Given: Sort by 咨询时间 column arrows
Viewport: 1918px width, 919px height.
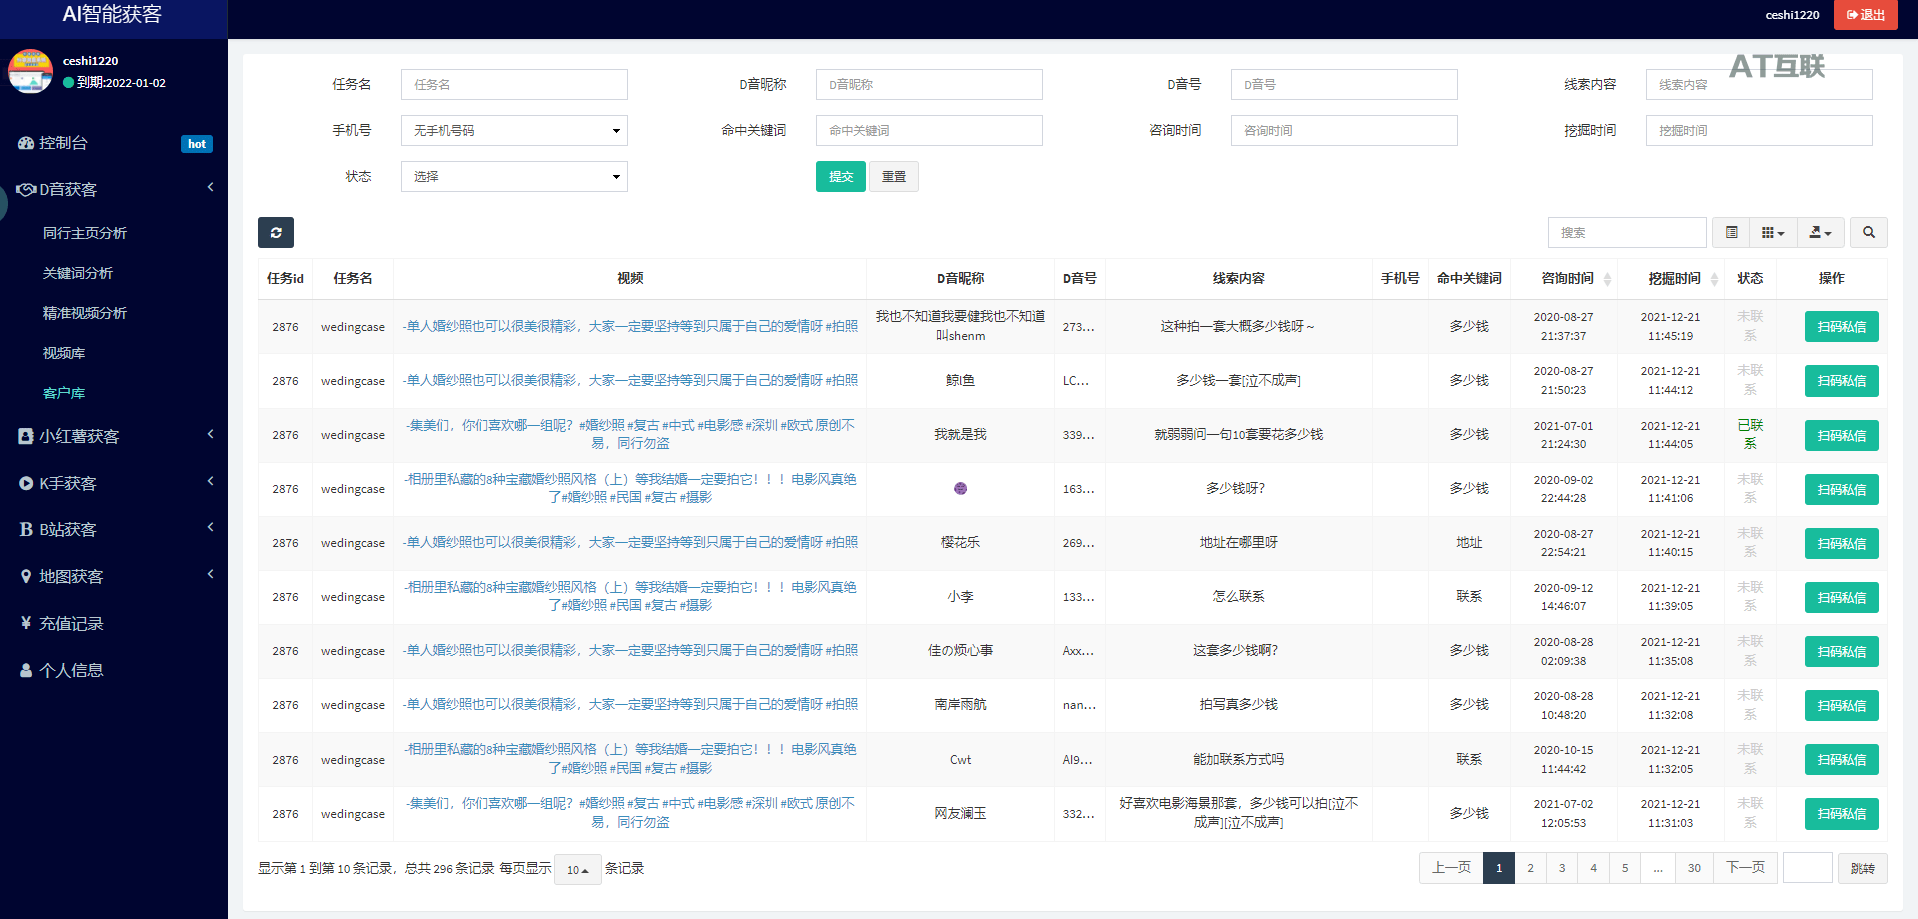Looking at the screenshot, I should tap(1607, 279).
